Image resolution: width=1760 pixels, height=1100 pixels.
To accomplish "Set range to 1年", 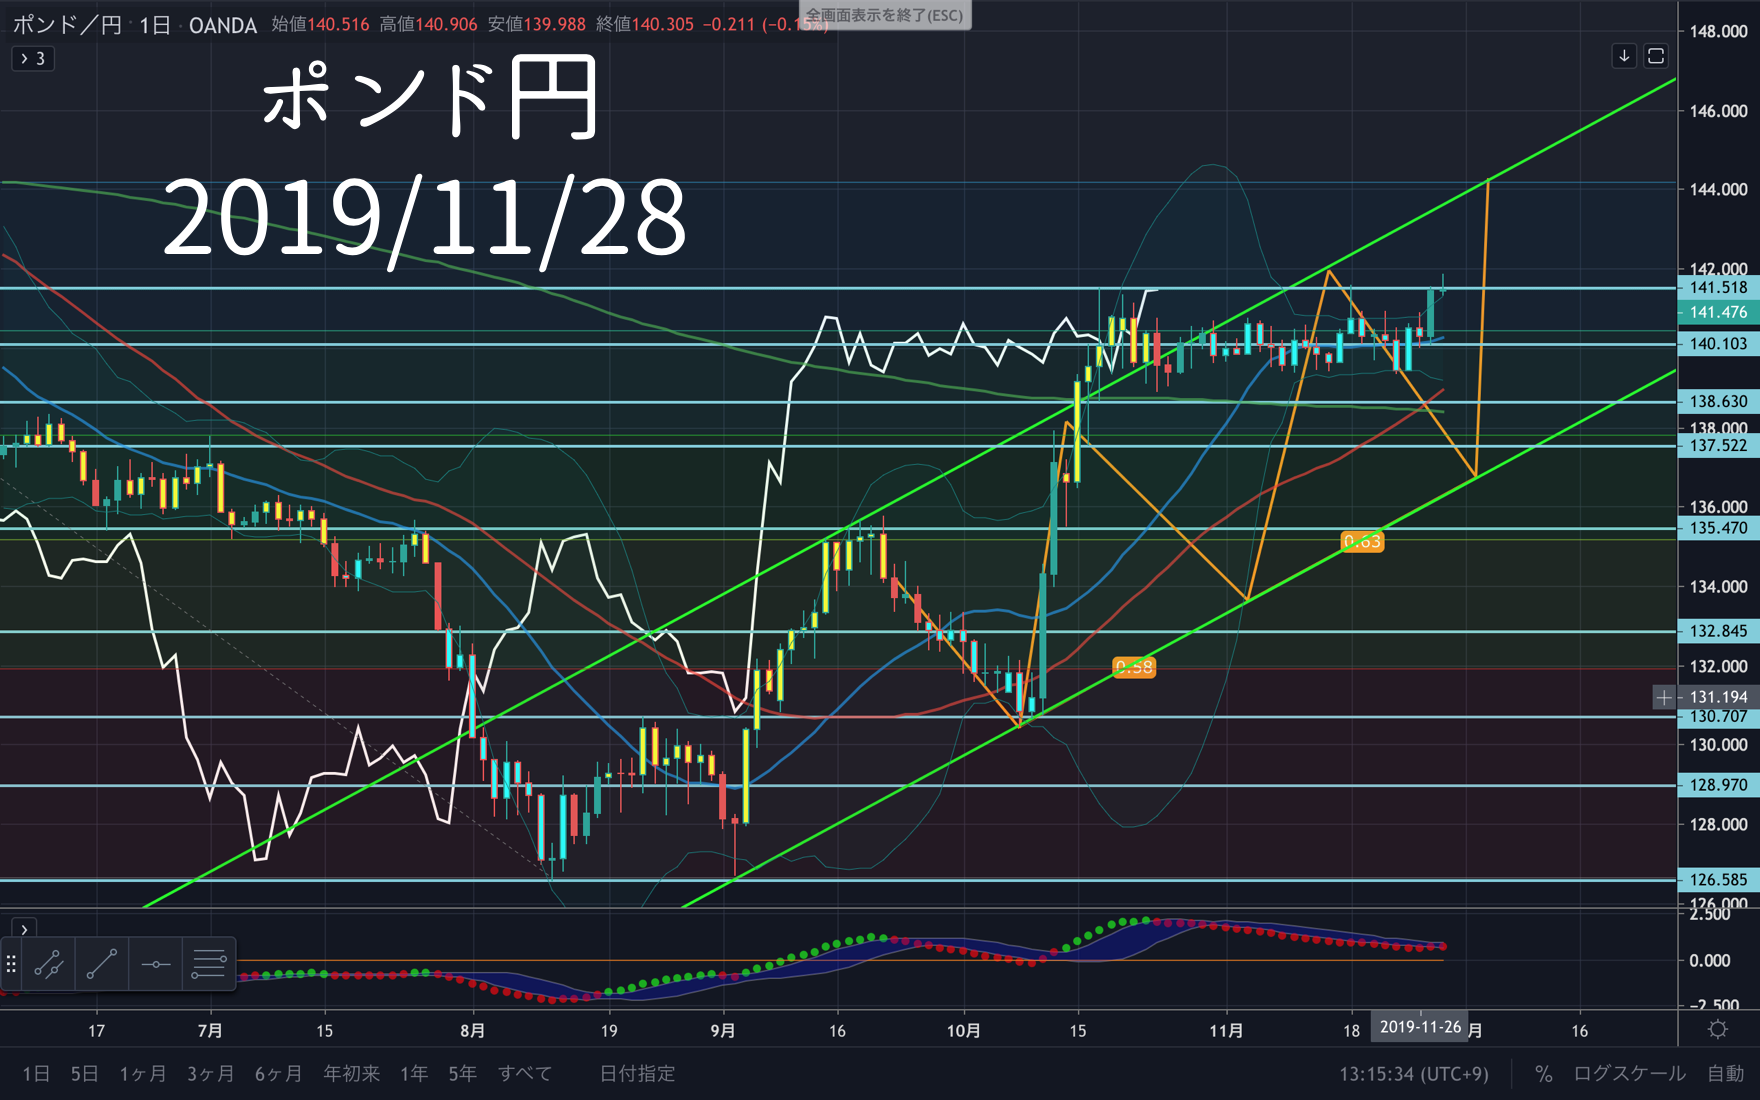I will 414,1073.
